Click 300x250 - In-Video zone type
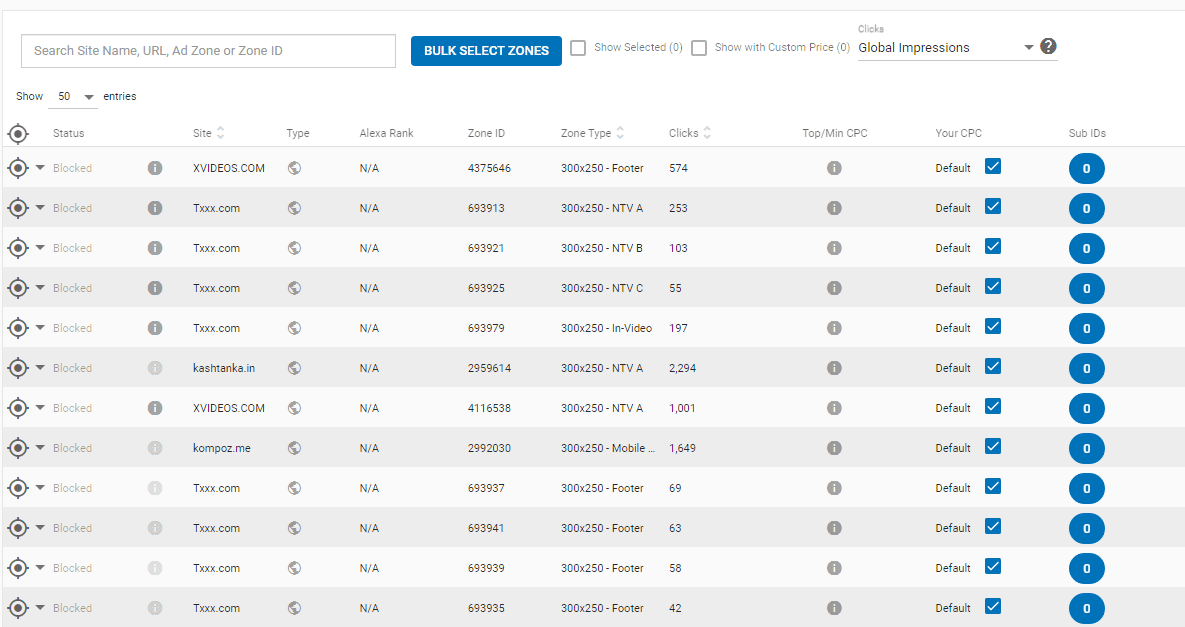The height and width of the screenshot is (627, 1185). 606,328
